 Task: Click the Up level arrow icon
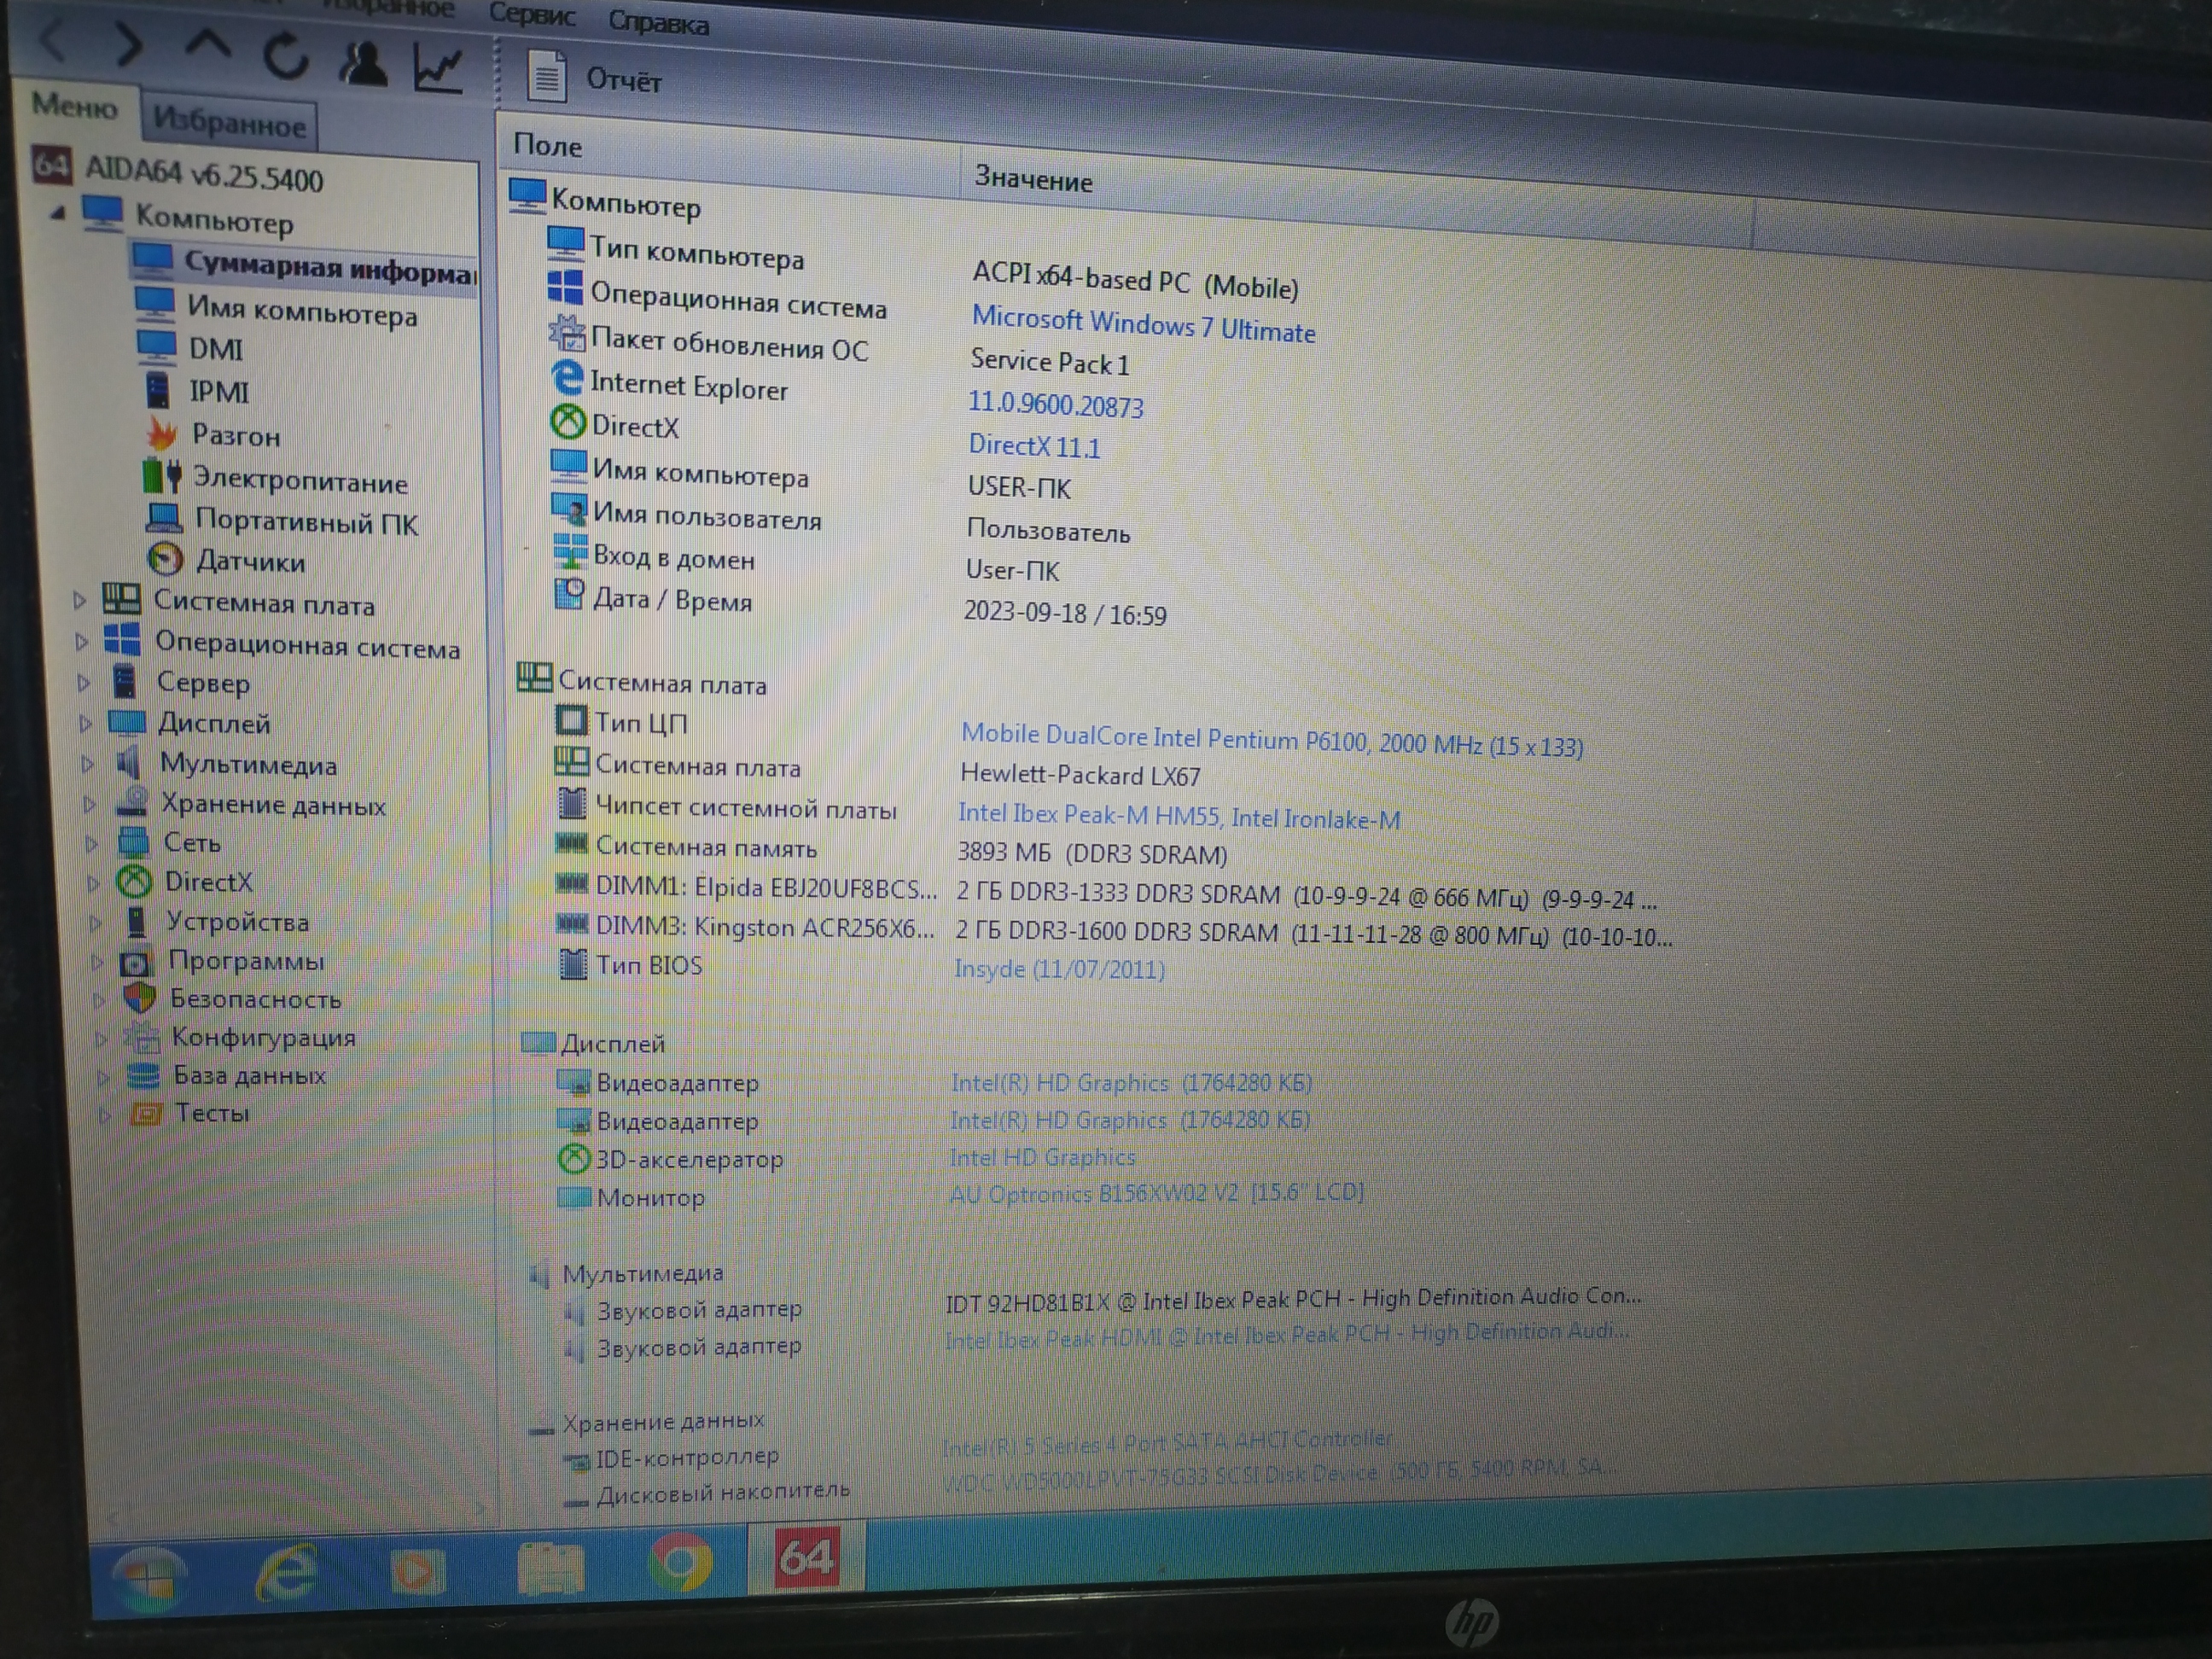point(207,46)
